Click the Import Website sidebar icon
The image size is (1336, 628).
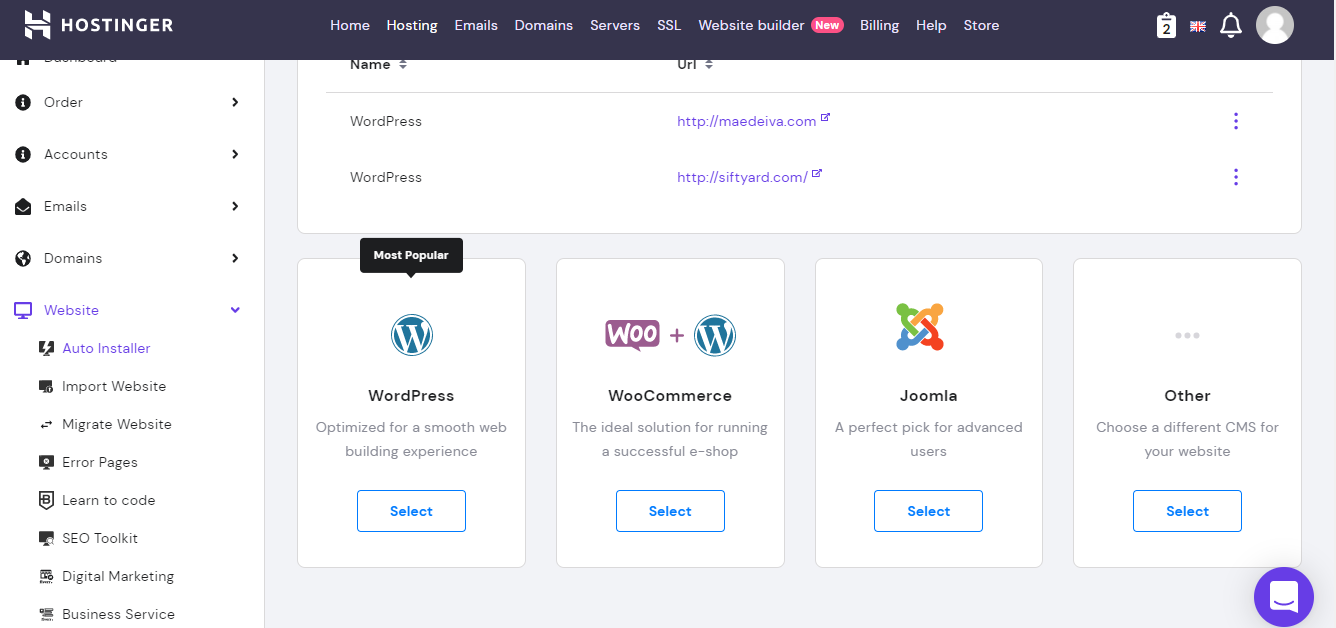pyautogui.click(x=46, y=386)
